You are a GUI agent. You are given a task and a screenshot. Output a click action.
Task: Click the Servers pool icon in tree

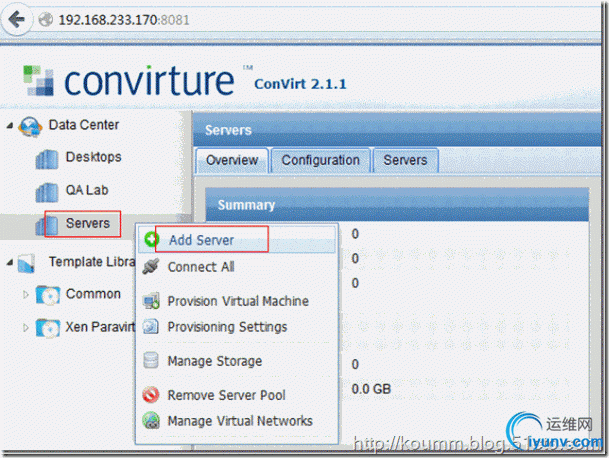[47, 225]
